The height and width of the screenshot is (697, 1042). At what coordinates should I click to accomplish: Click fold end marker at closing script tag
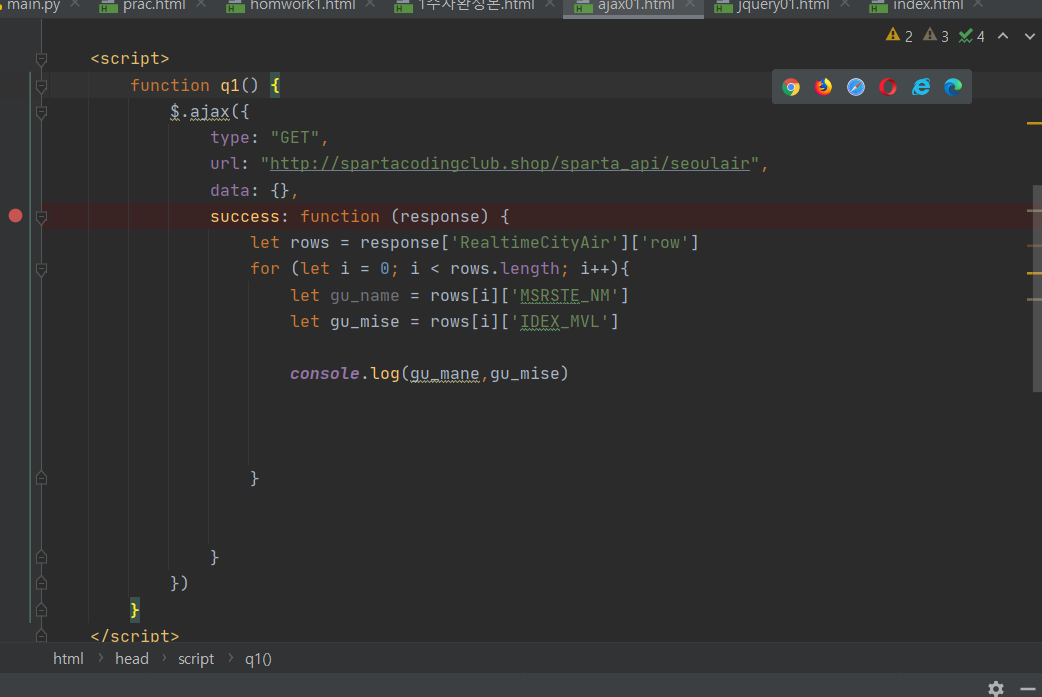coord(41,635)
